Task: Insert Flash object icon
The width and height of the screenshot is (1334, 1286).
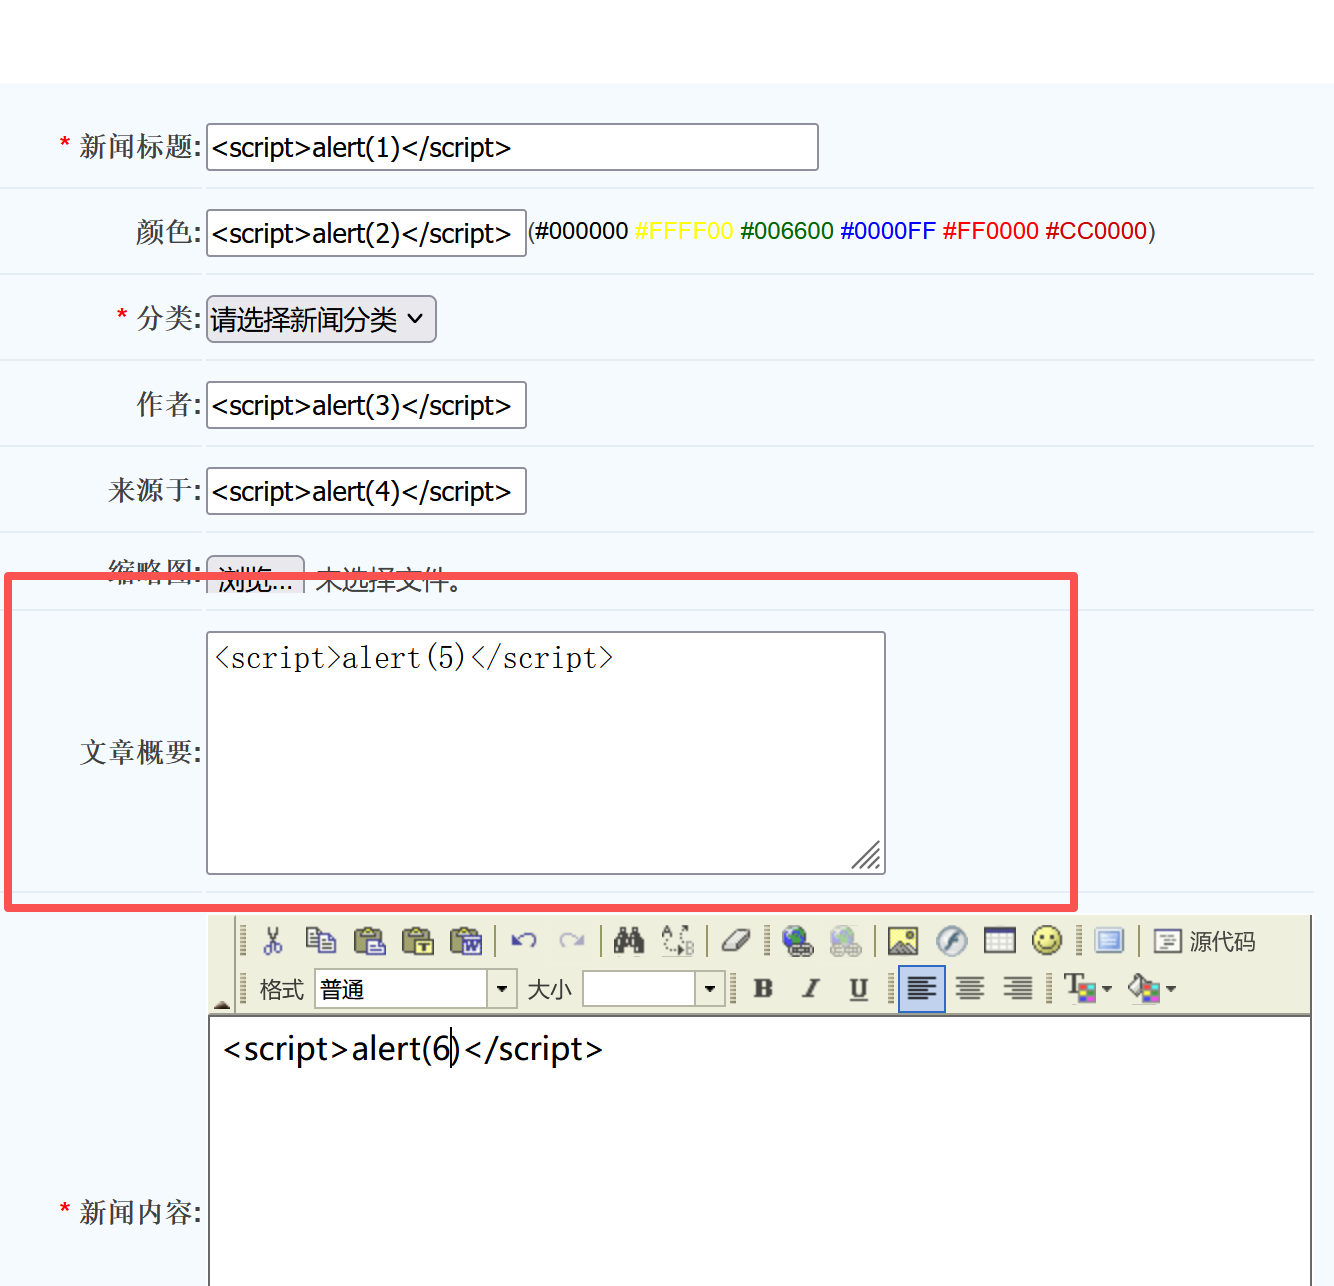Action: [952, 941]
